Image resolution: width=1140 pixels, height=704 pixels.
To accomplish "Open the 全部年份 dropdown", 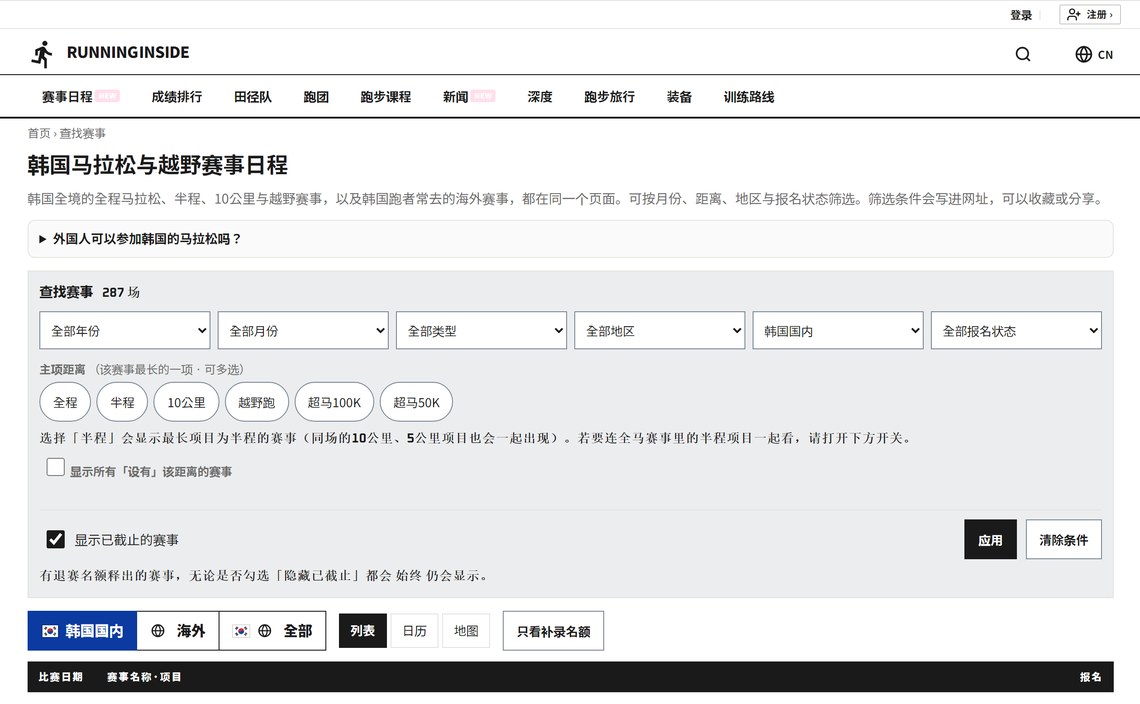I will 125,330.
